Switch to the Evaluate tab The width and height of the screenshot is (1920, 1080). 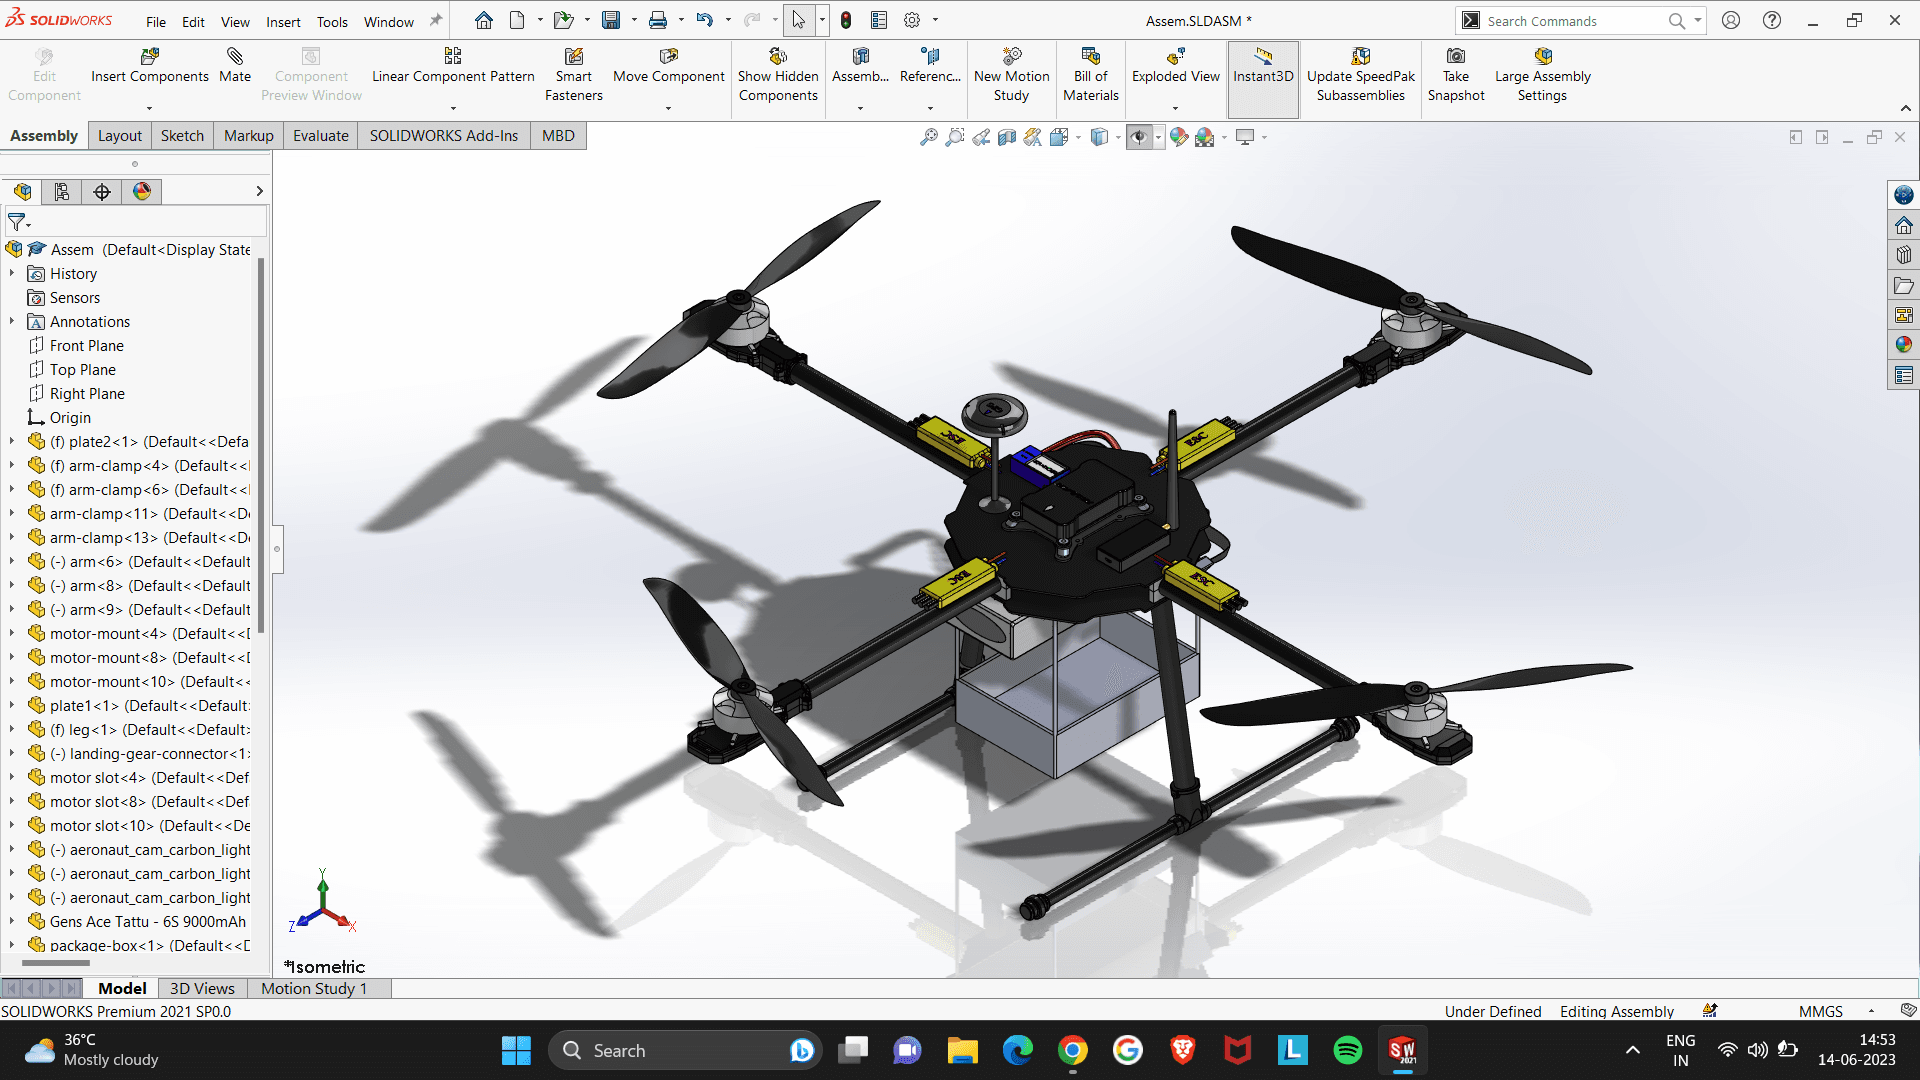(320, 136)
